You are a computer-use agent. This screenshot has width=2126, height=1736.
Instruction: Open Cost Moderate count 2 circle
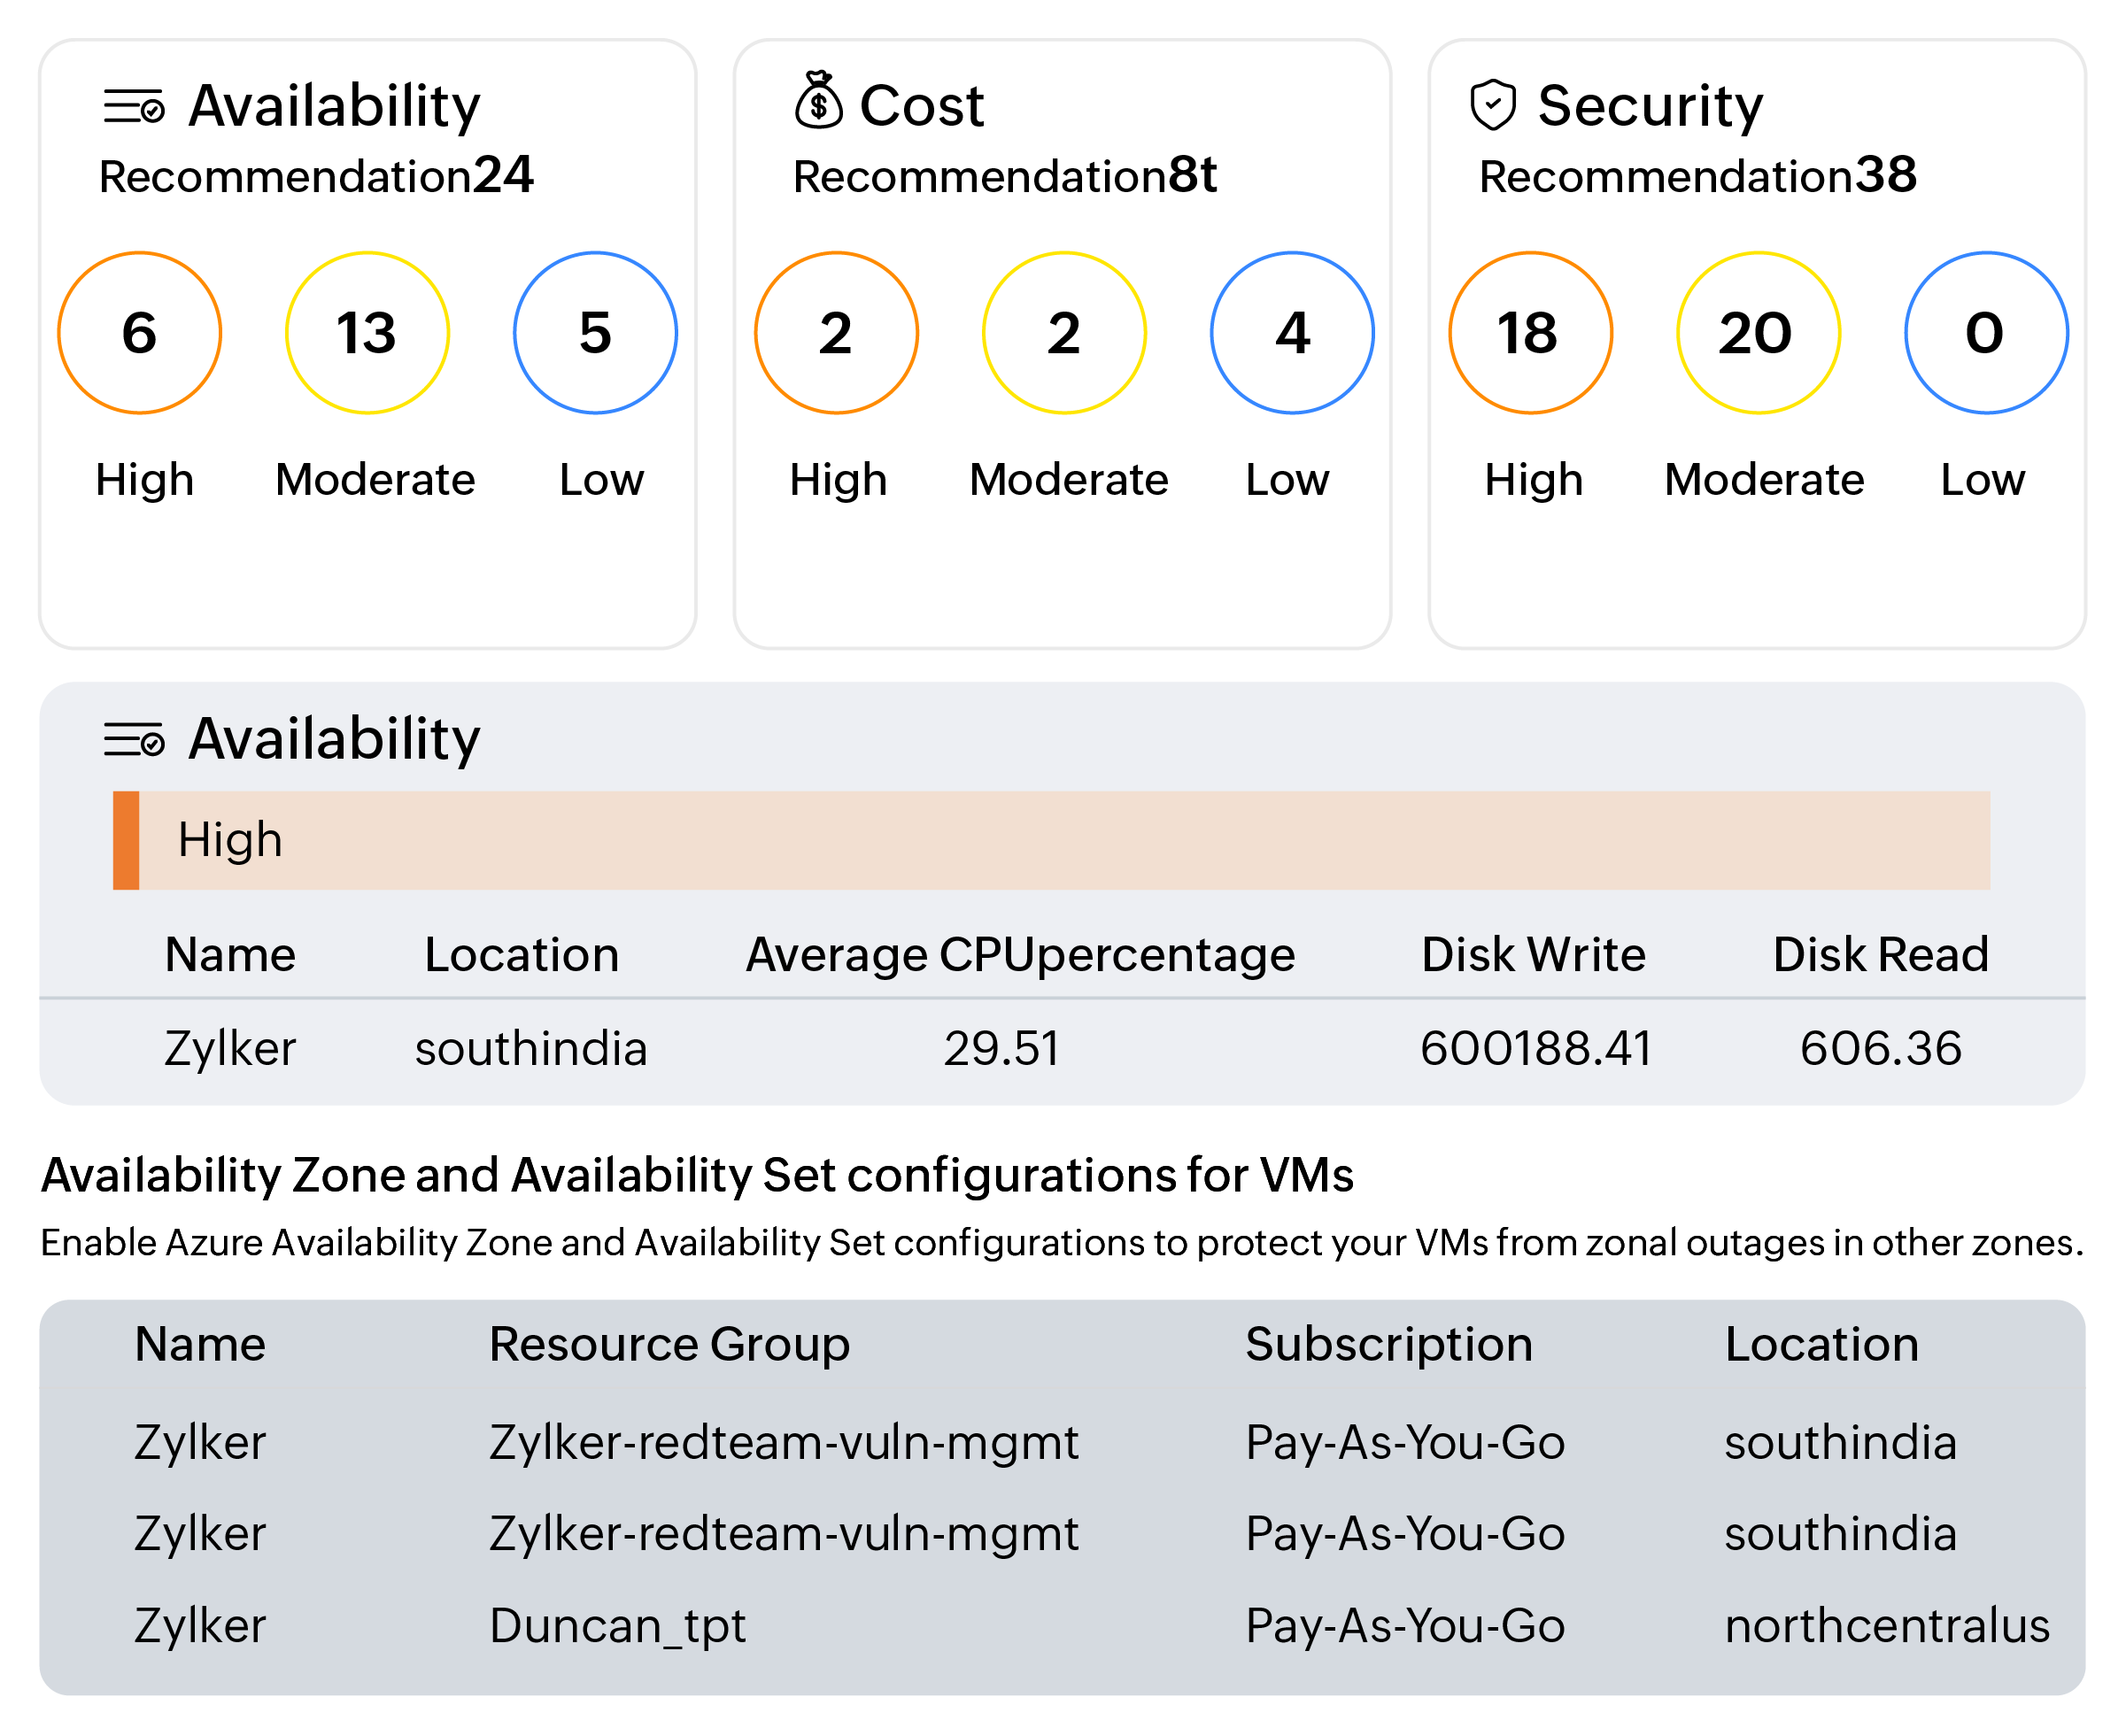pos(1065,333)
